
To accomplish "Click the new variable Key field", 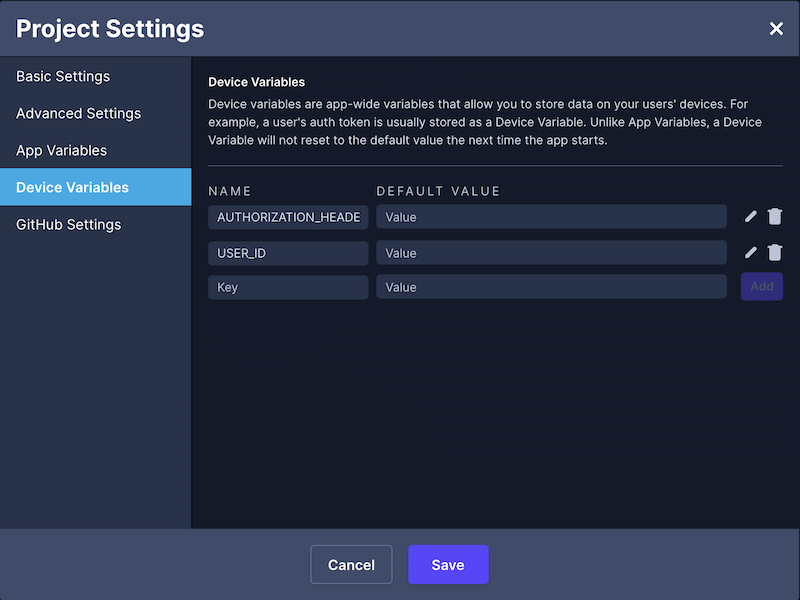I will click(288, 287).
